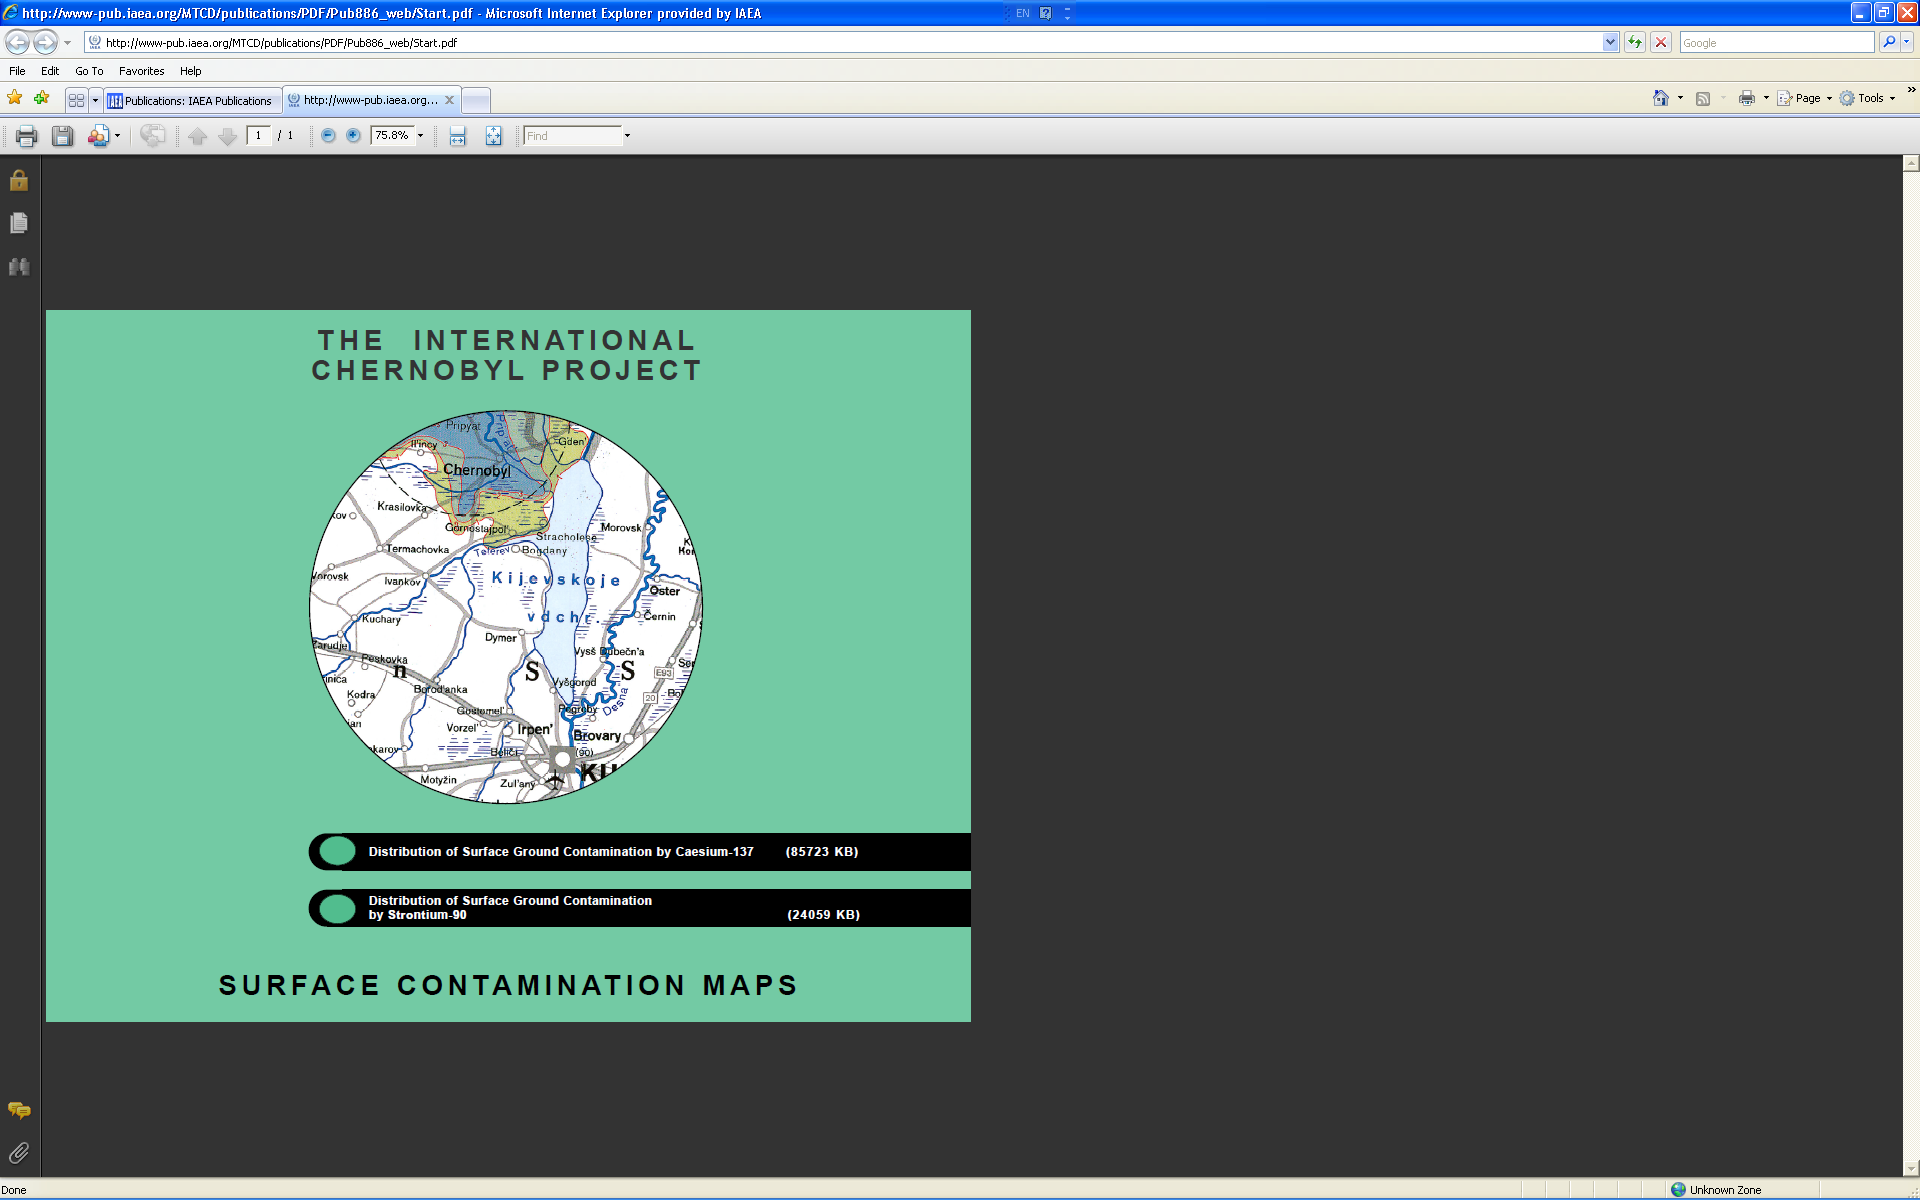Click the page number field
Screen dimensions: 1920x1200
tap(259, 136)
